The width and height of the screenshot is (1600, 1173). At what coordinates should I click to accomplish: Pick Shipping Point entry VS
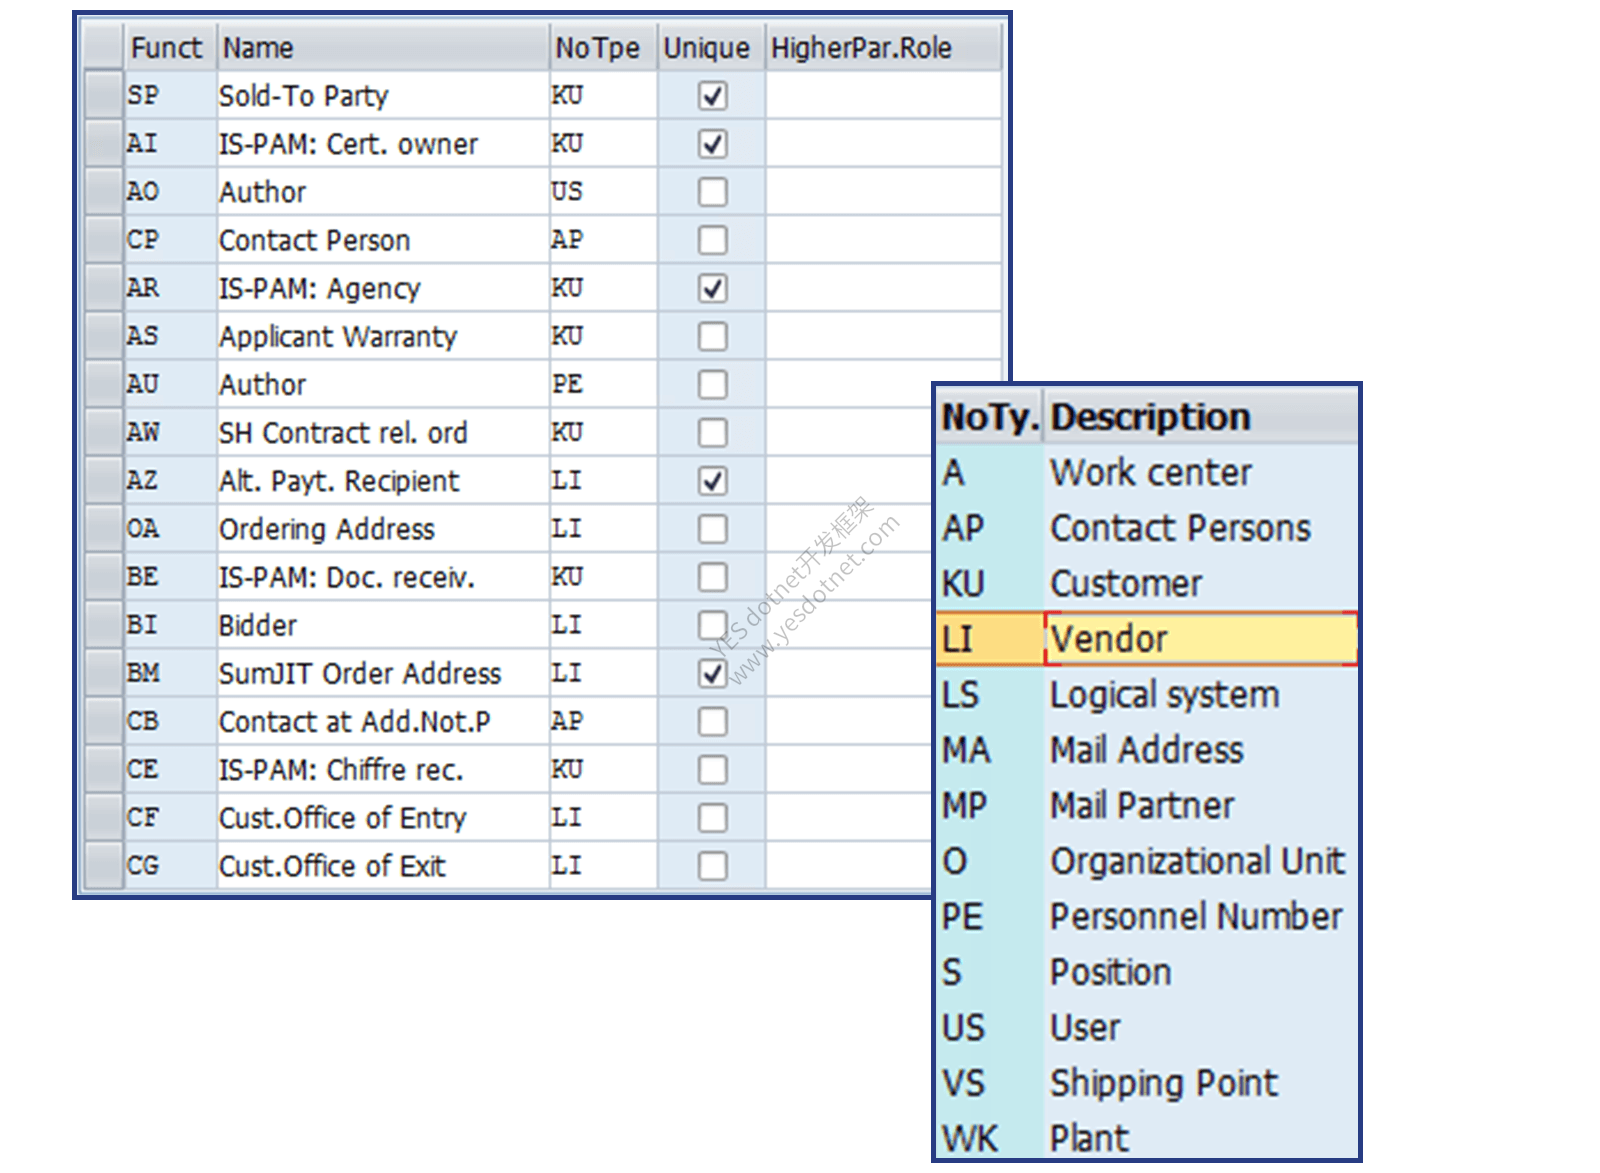[x=1148, y=1083]
